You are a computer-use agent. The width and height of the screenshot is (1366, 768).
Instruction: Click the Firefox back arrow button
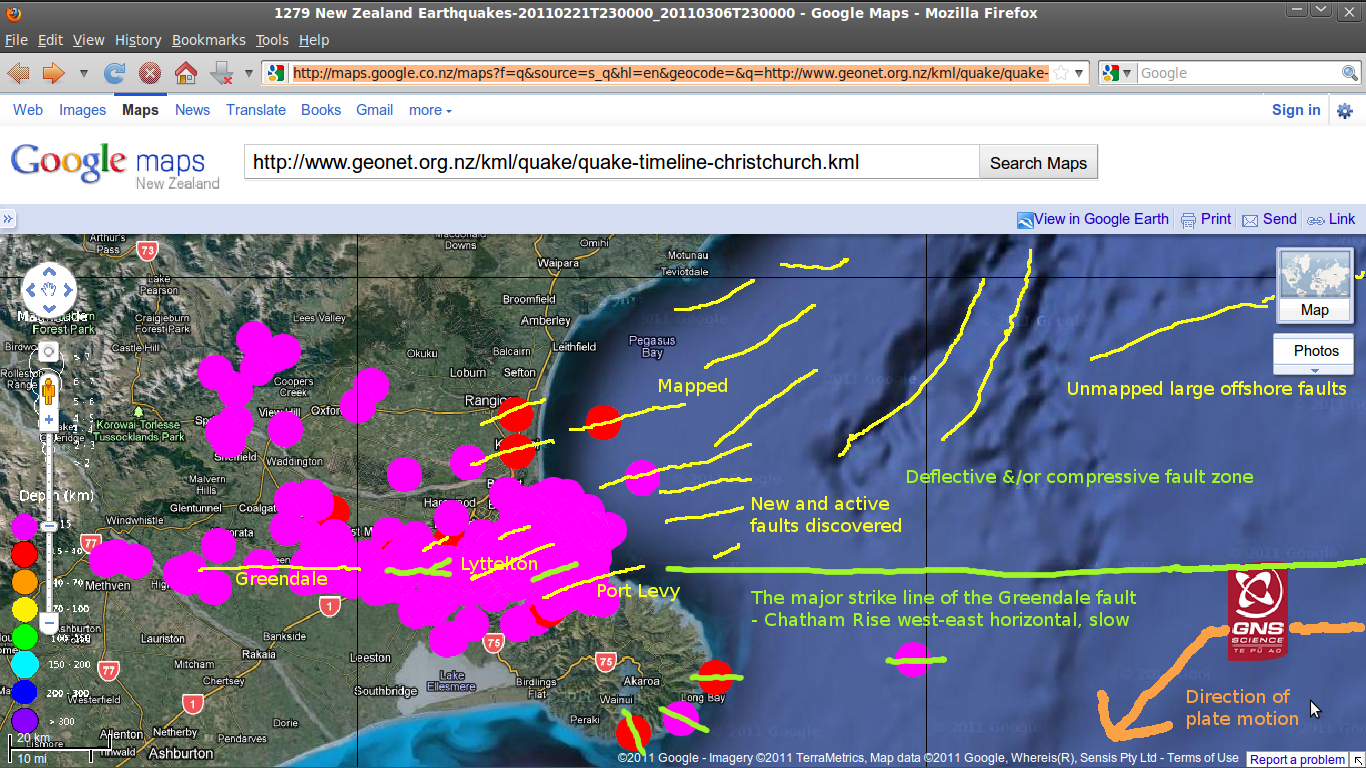(18, 73)
